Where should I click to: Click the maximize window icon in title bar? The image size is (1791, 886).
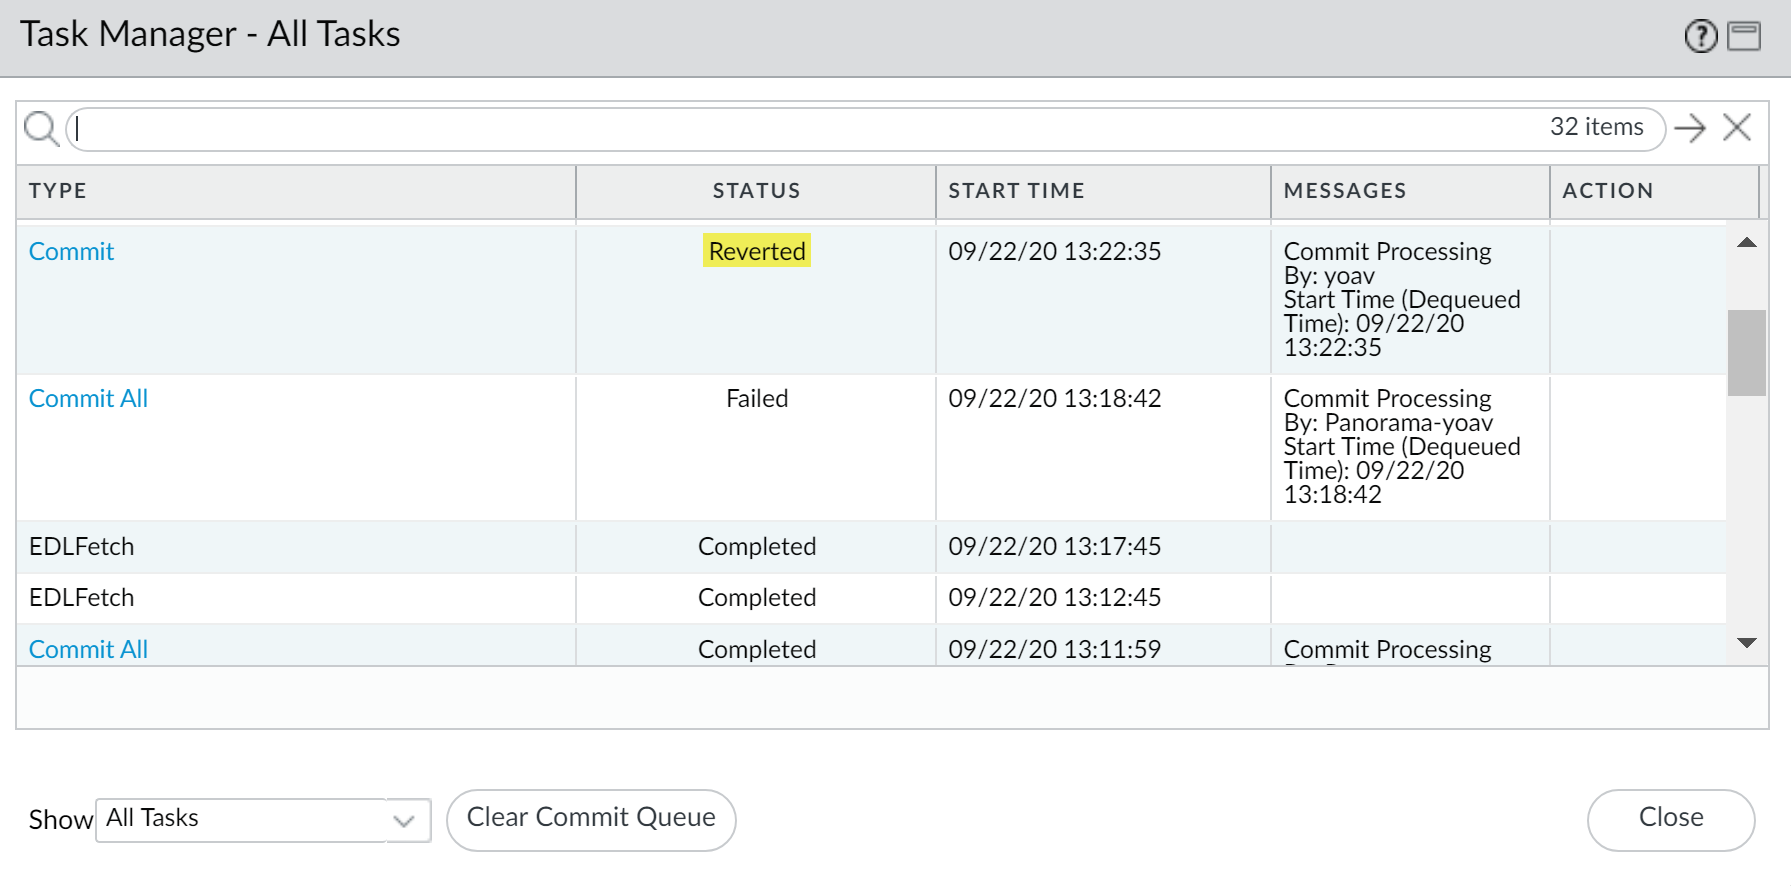(x=1744, y=36)
